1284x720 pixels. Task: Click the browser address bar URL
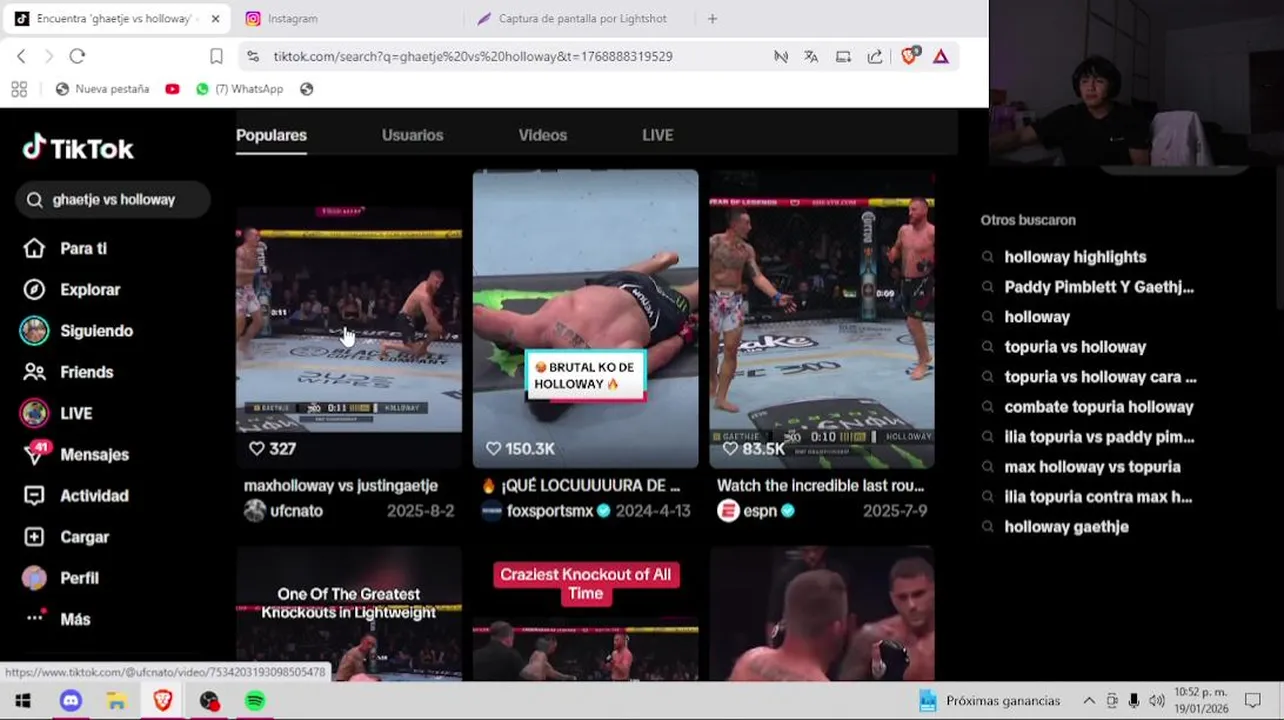point(473,57)
